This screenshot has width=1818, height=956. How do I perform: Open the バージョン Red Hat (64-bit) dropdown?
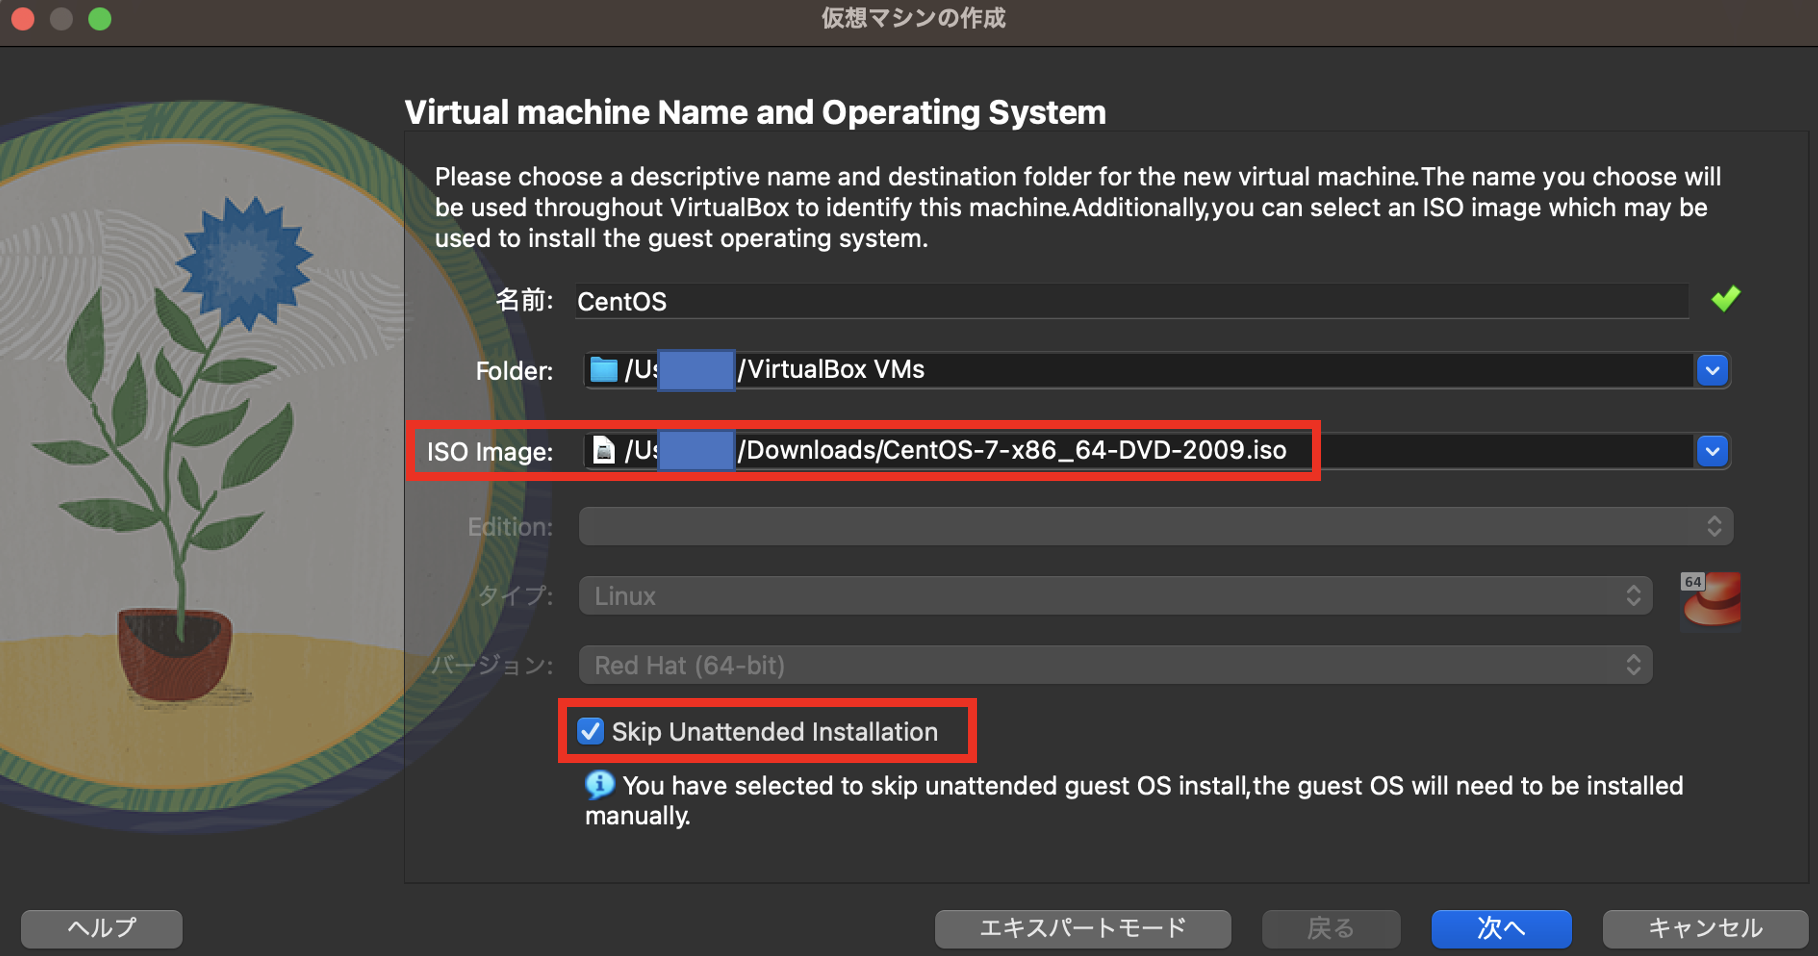click(x=1116, y=665)
